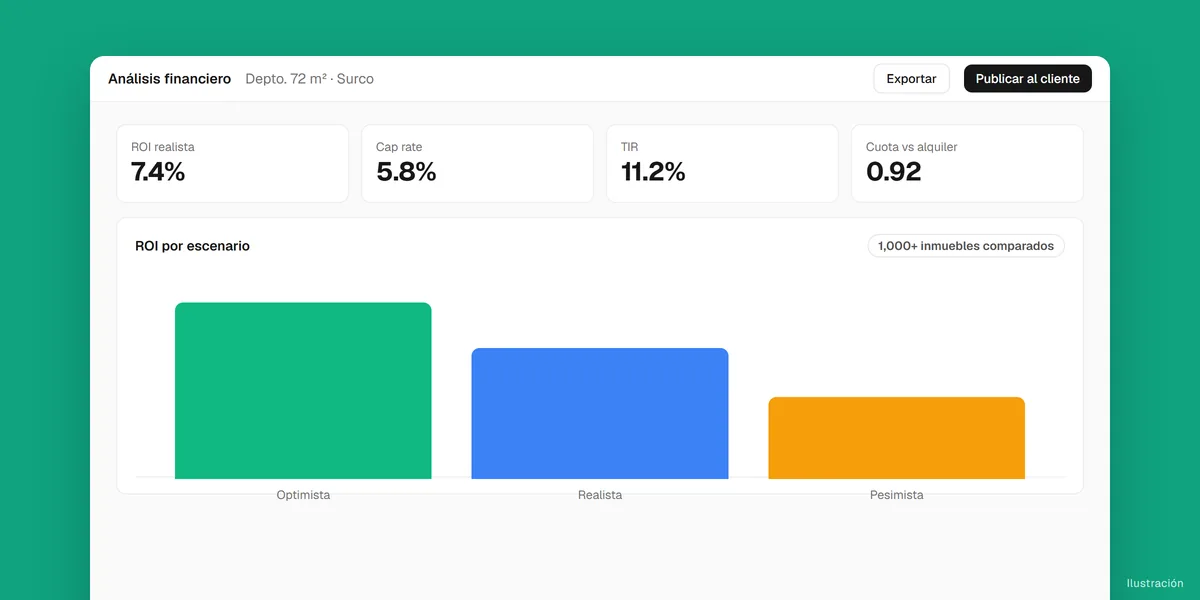Screen dimensions: 1200x600
Task: Open the TIR 11.2% metric card
Action: click(722, 163)
